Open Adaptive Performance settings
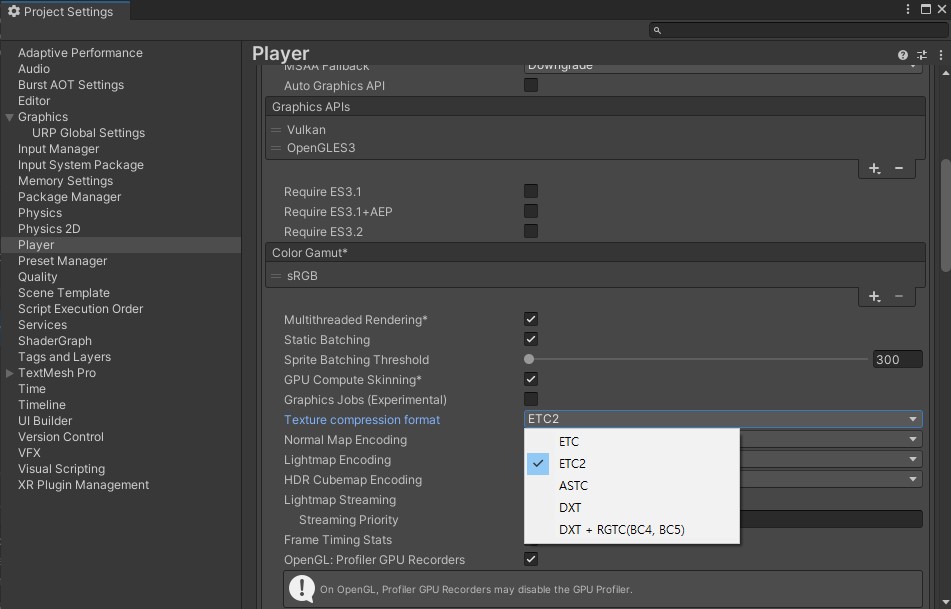The height and width of the screenshot is (609, 951). (80, 53)
